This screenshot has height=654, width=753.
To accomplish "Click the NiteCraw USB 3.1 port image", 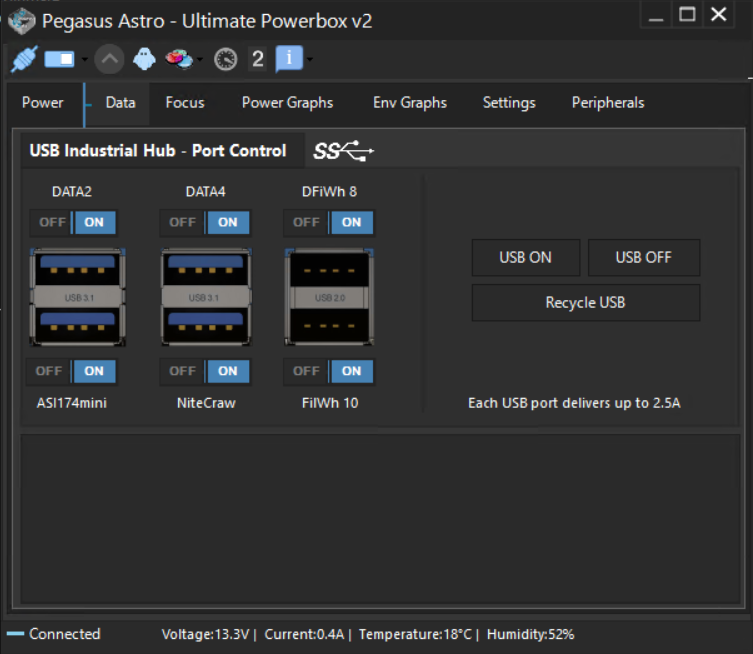I will click(205, 297).
